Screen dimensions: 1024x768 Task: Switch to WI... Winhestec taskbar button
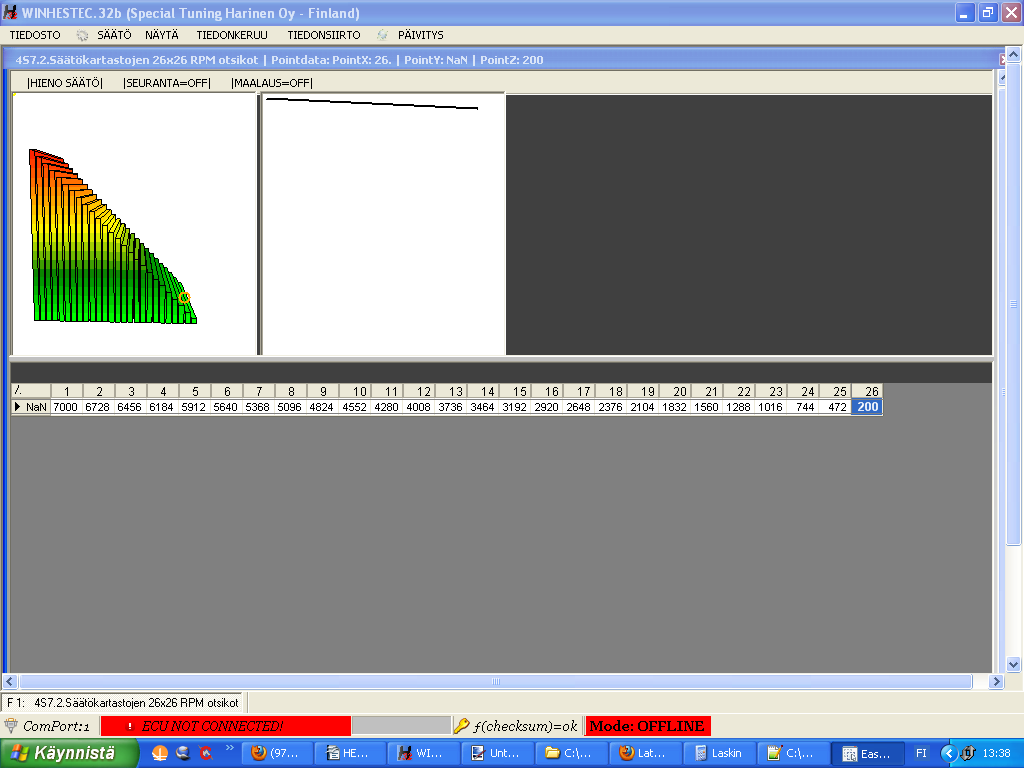pos(423,753)
